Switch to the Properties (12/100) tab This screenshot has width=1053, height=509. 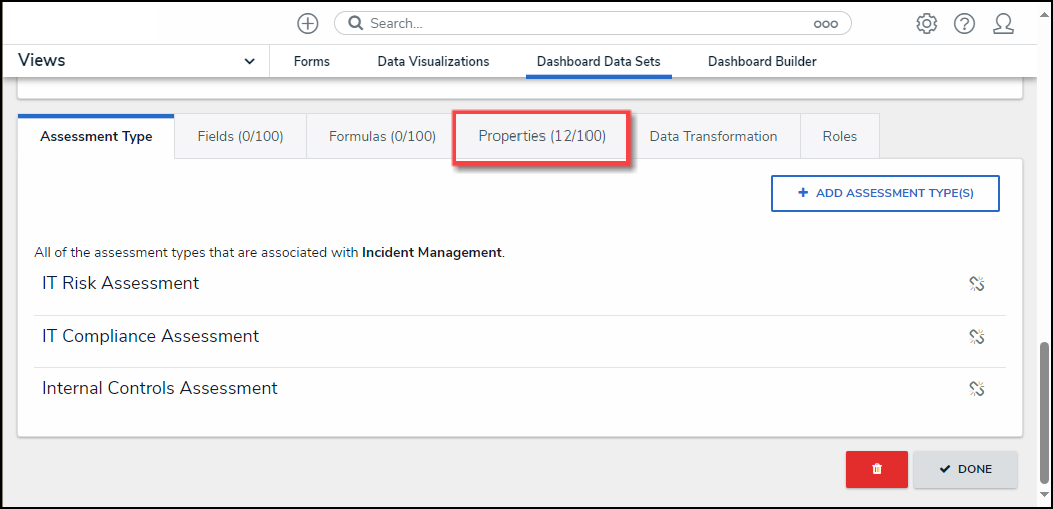(x=542, y=136)
